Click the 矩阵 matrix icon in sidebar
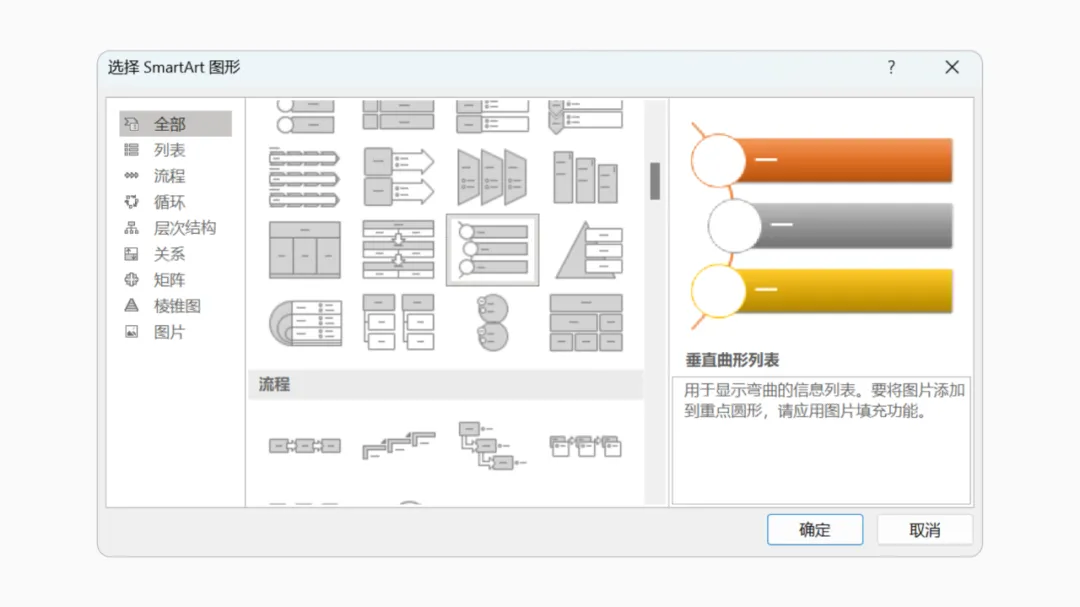This screenshot has width=1080, height=607. point(131,280)
